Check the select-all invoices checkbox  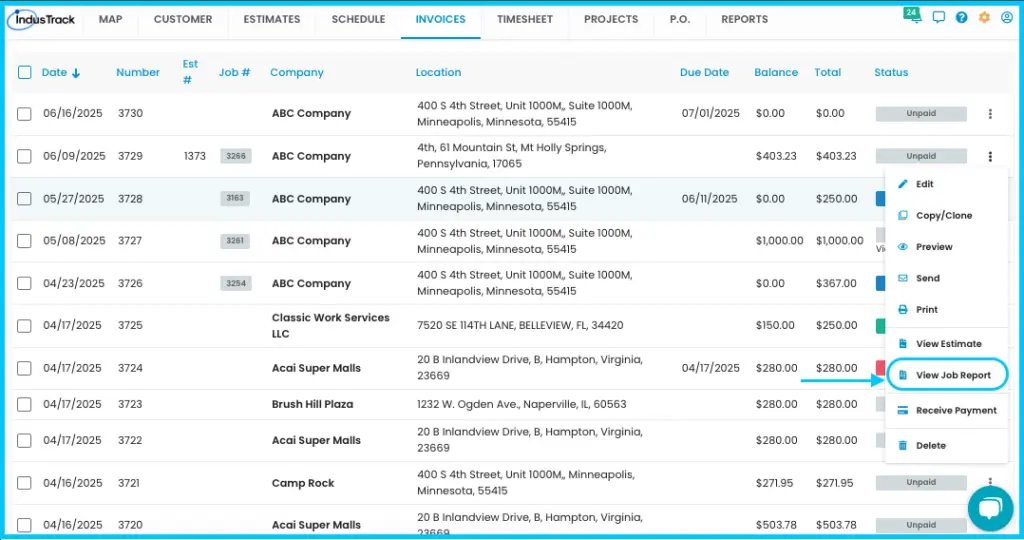[25, 72]
